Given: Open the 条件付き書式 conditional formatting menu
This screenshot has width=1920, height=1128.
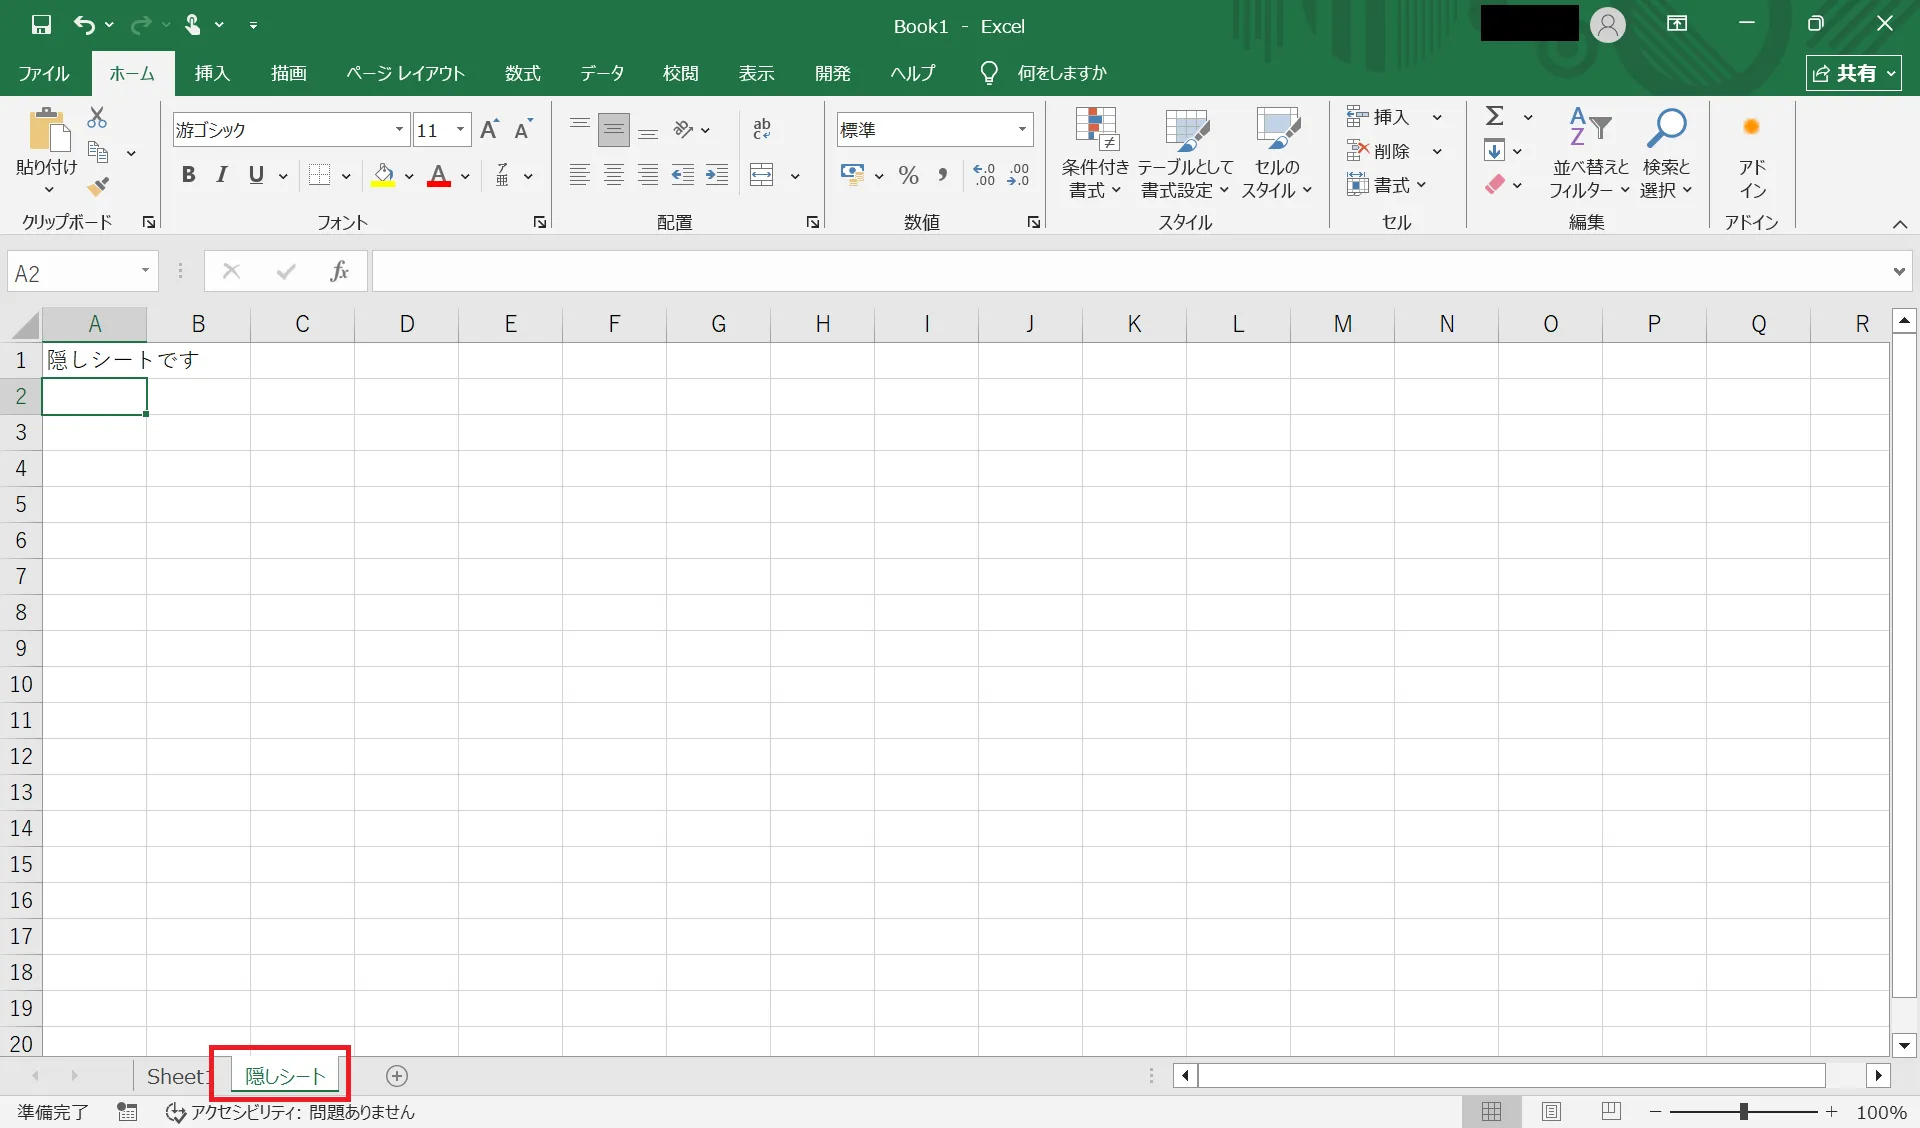Looking at the screenshot, I should coord(1095,152).
